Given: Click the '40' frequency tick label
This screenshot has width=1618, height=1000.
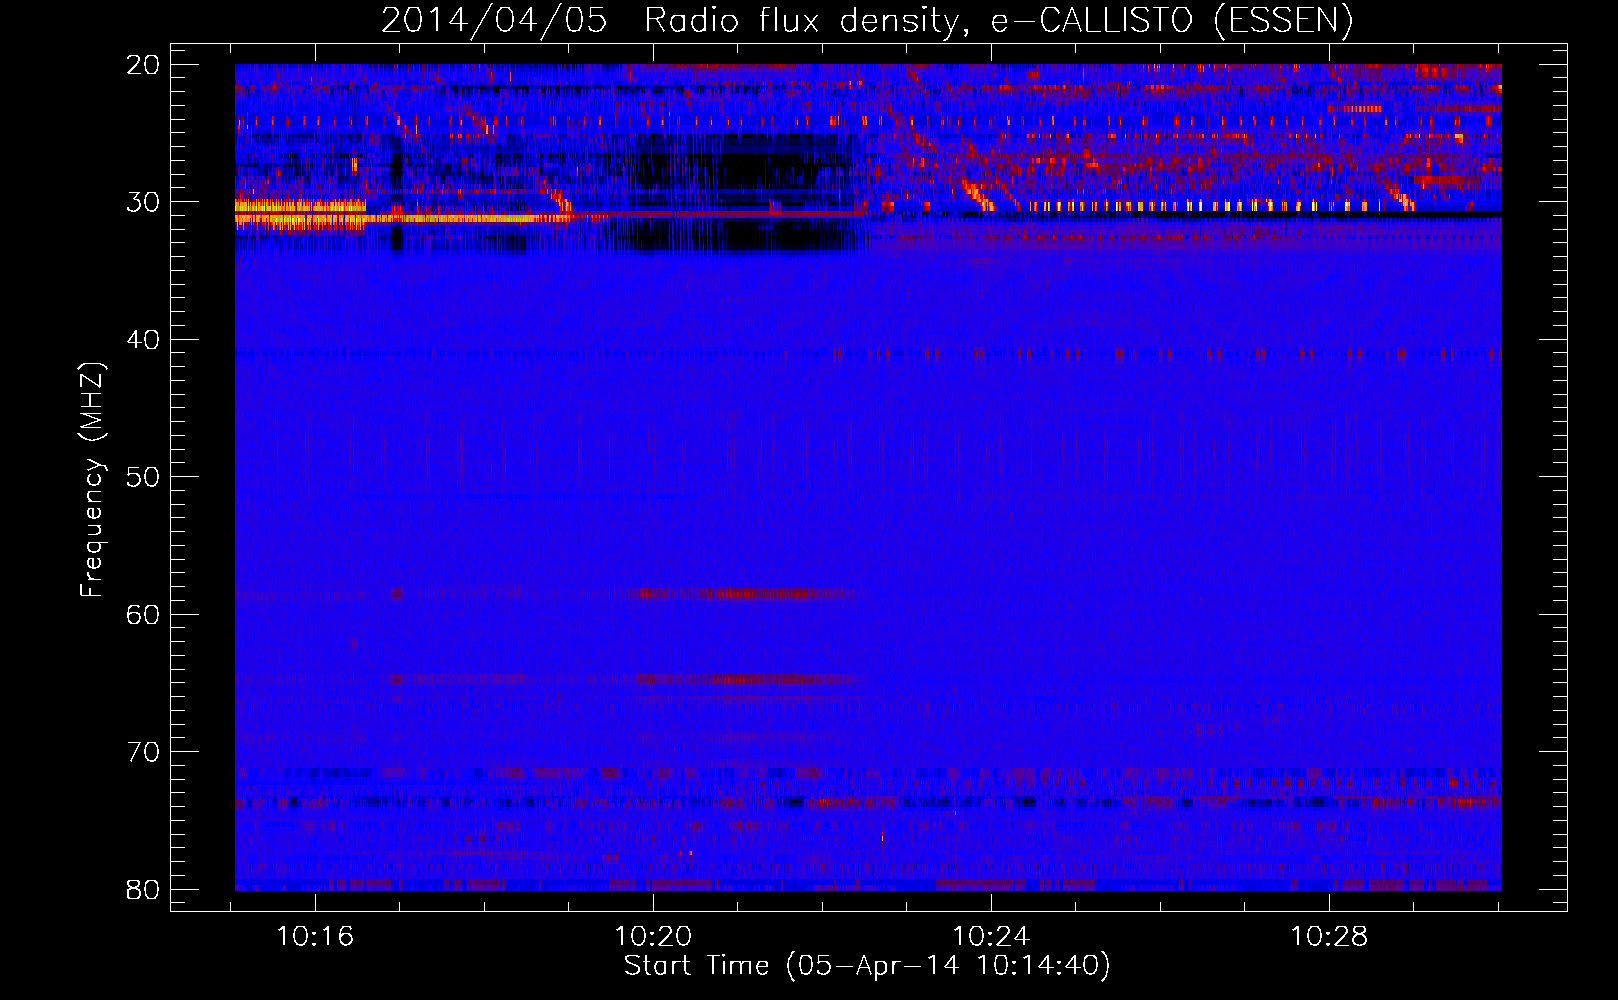Looking at the screenshot, I should [143, 340].
